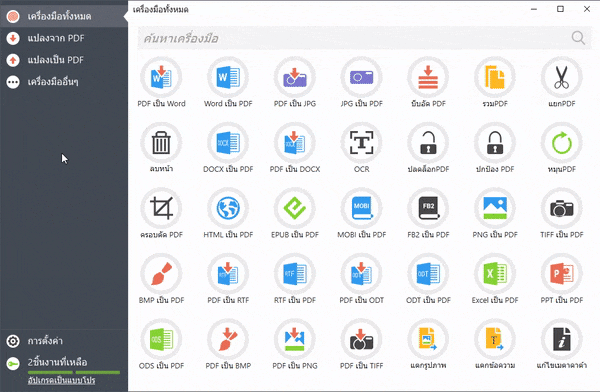Screen dimensions: 600x392
Task: Open the crop PDF tool
Action: tap(161, 209)
